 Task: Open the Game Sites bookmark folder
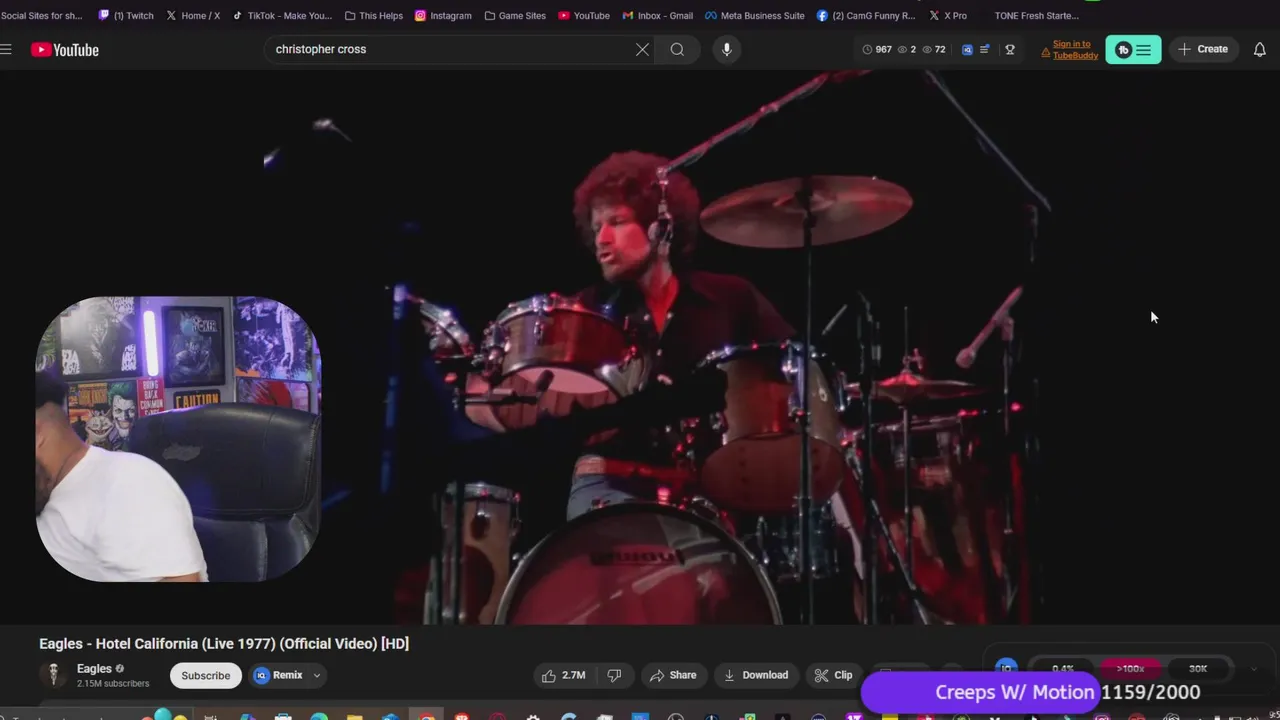point(515,15)
